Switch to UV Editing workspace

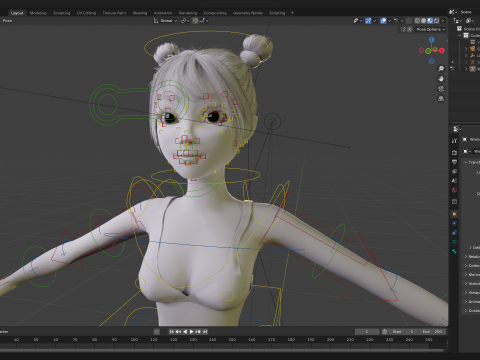(x=86, y=13)
